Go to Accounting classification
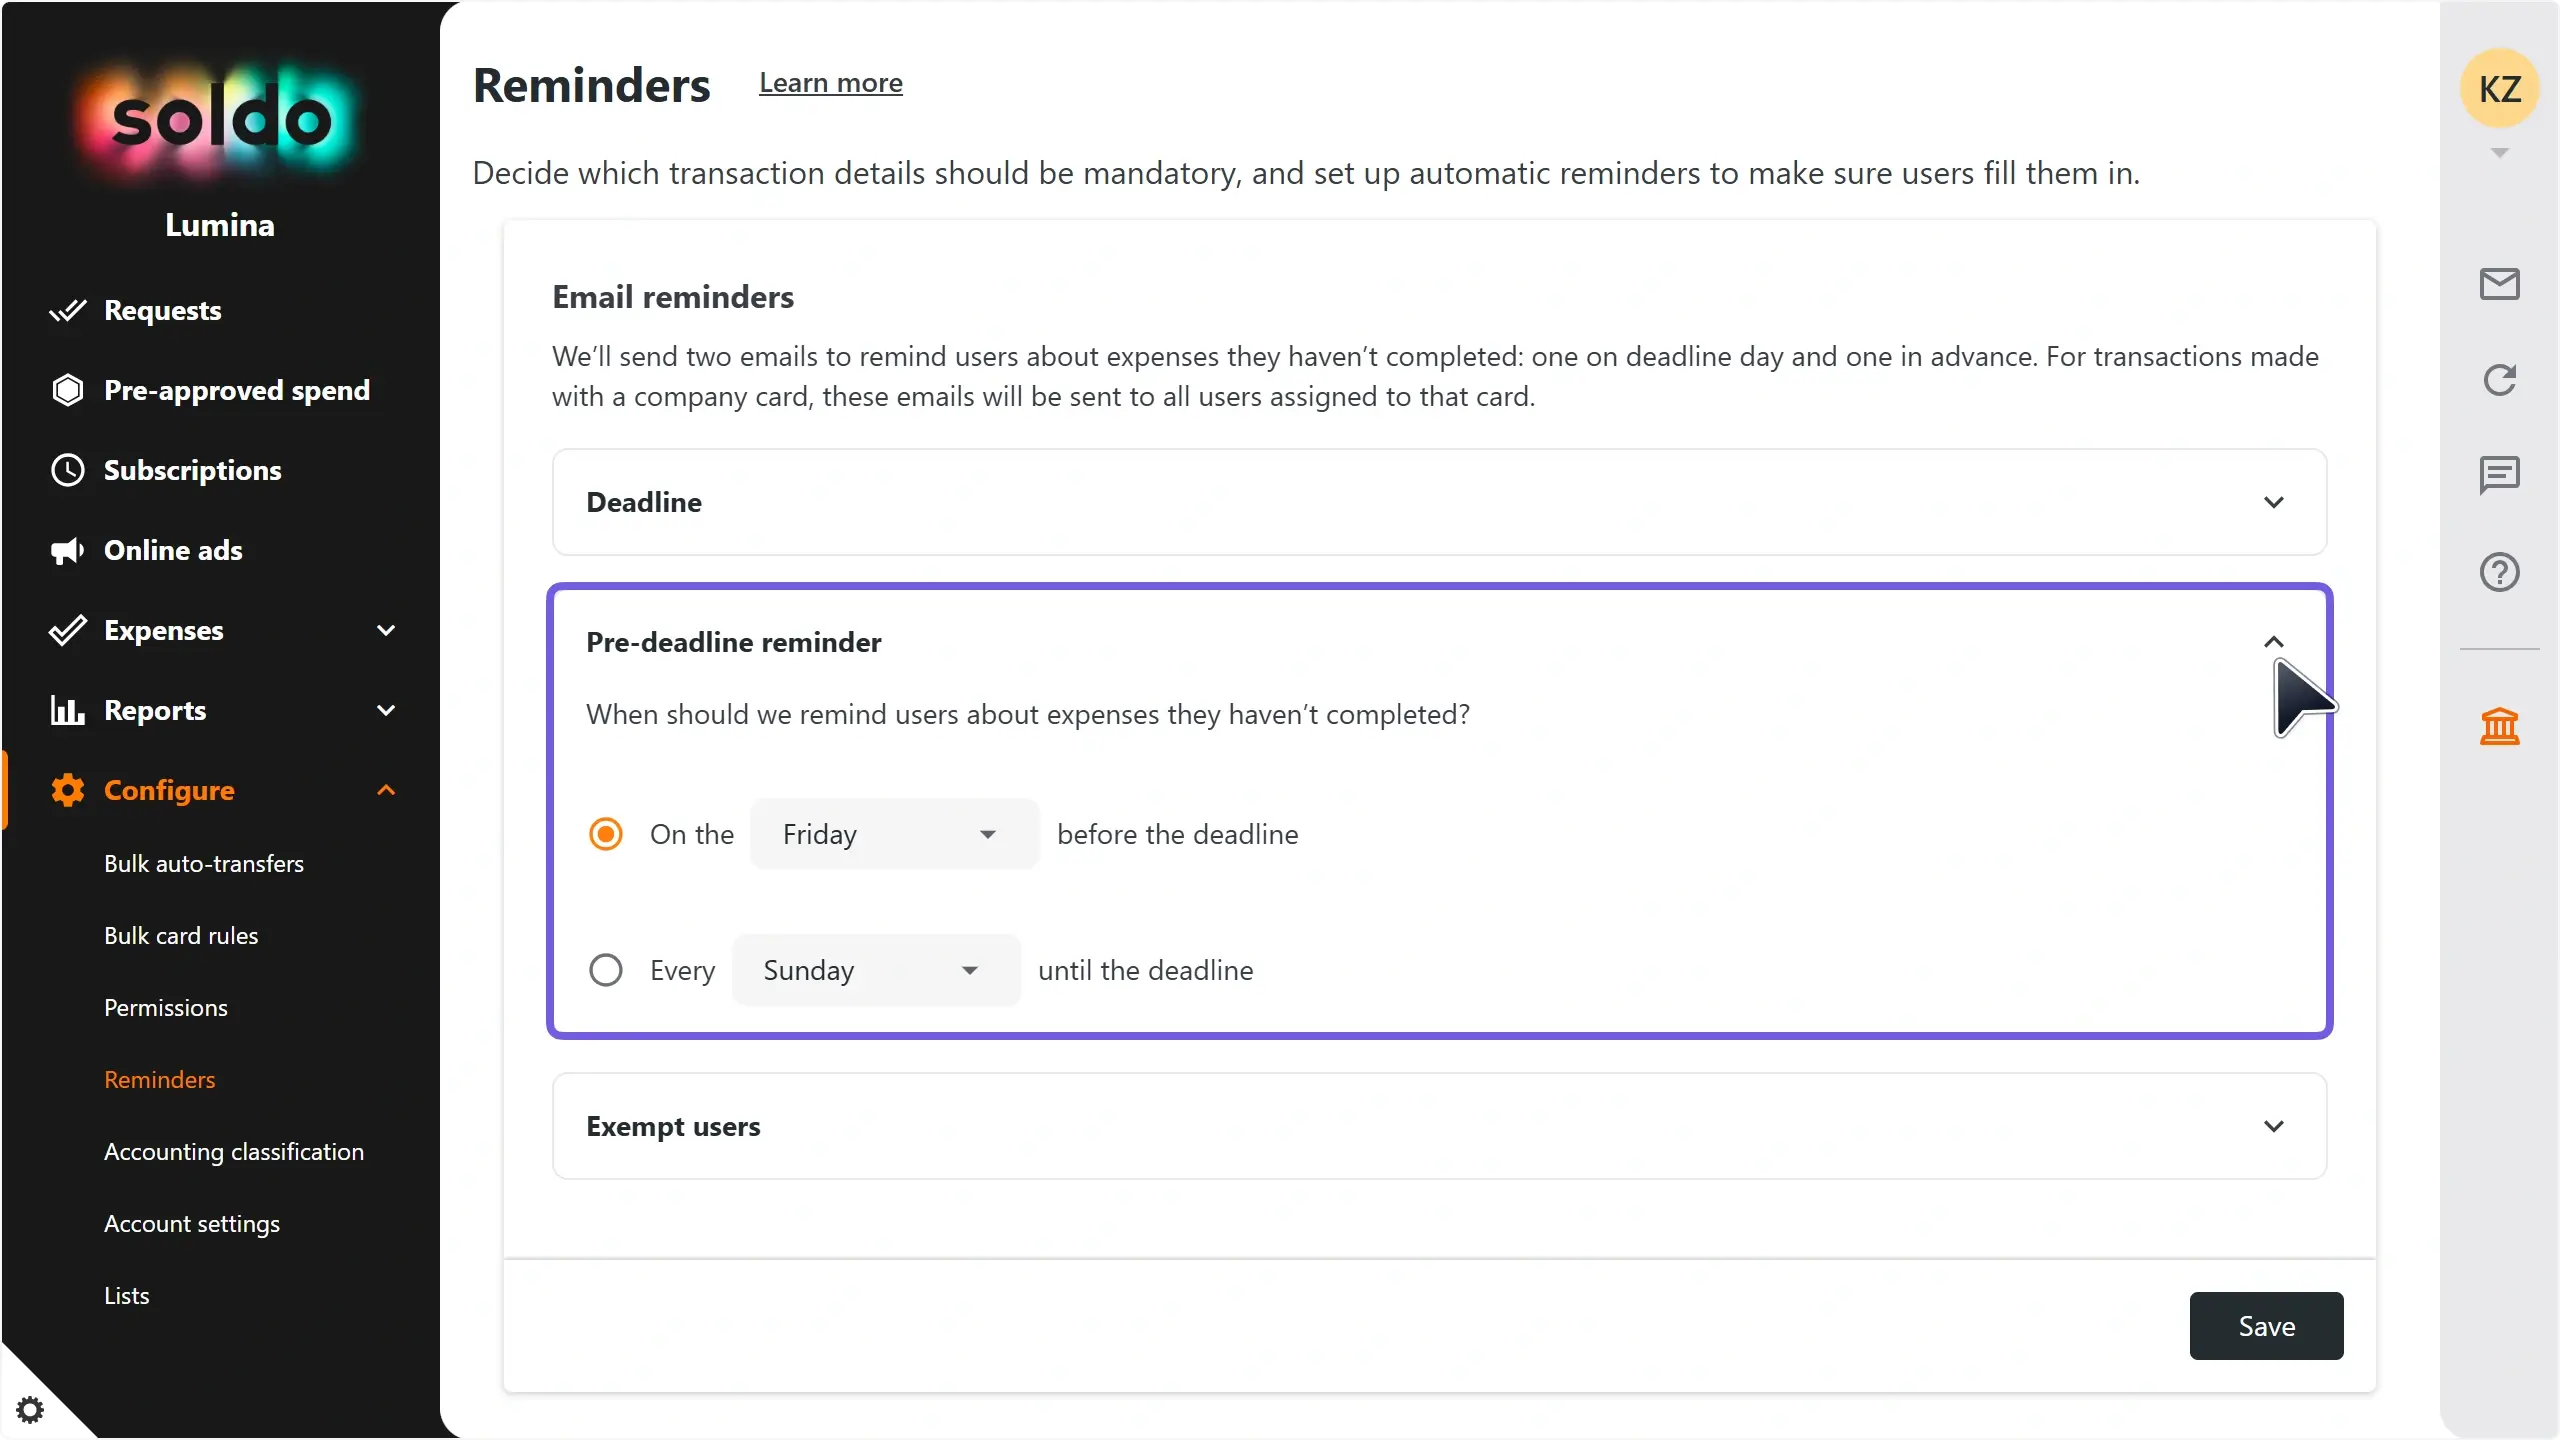This screenshot has height=1440, width=2560. [234, 1152]
